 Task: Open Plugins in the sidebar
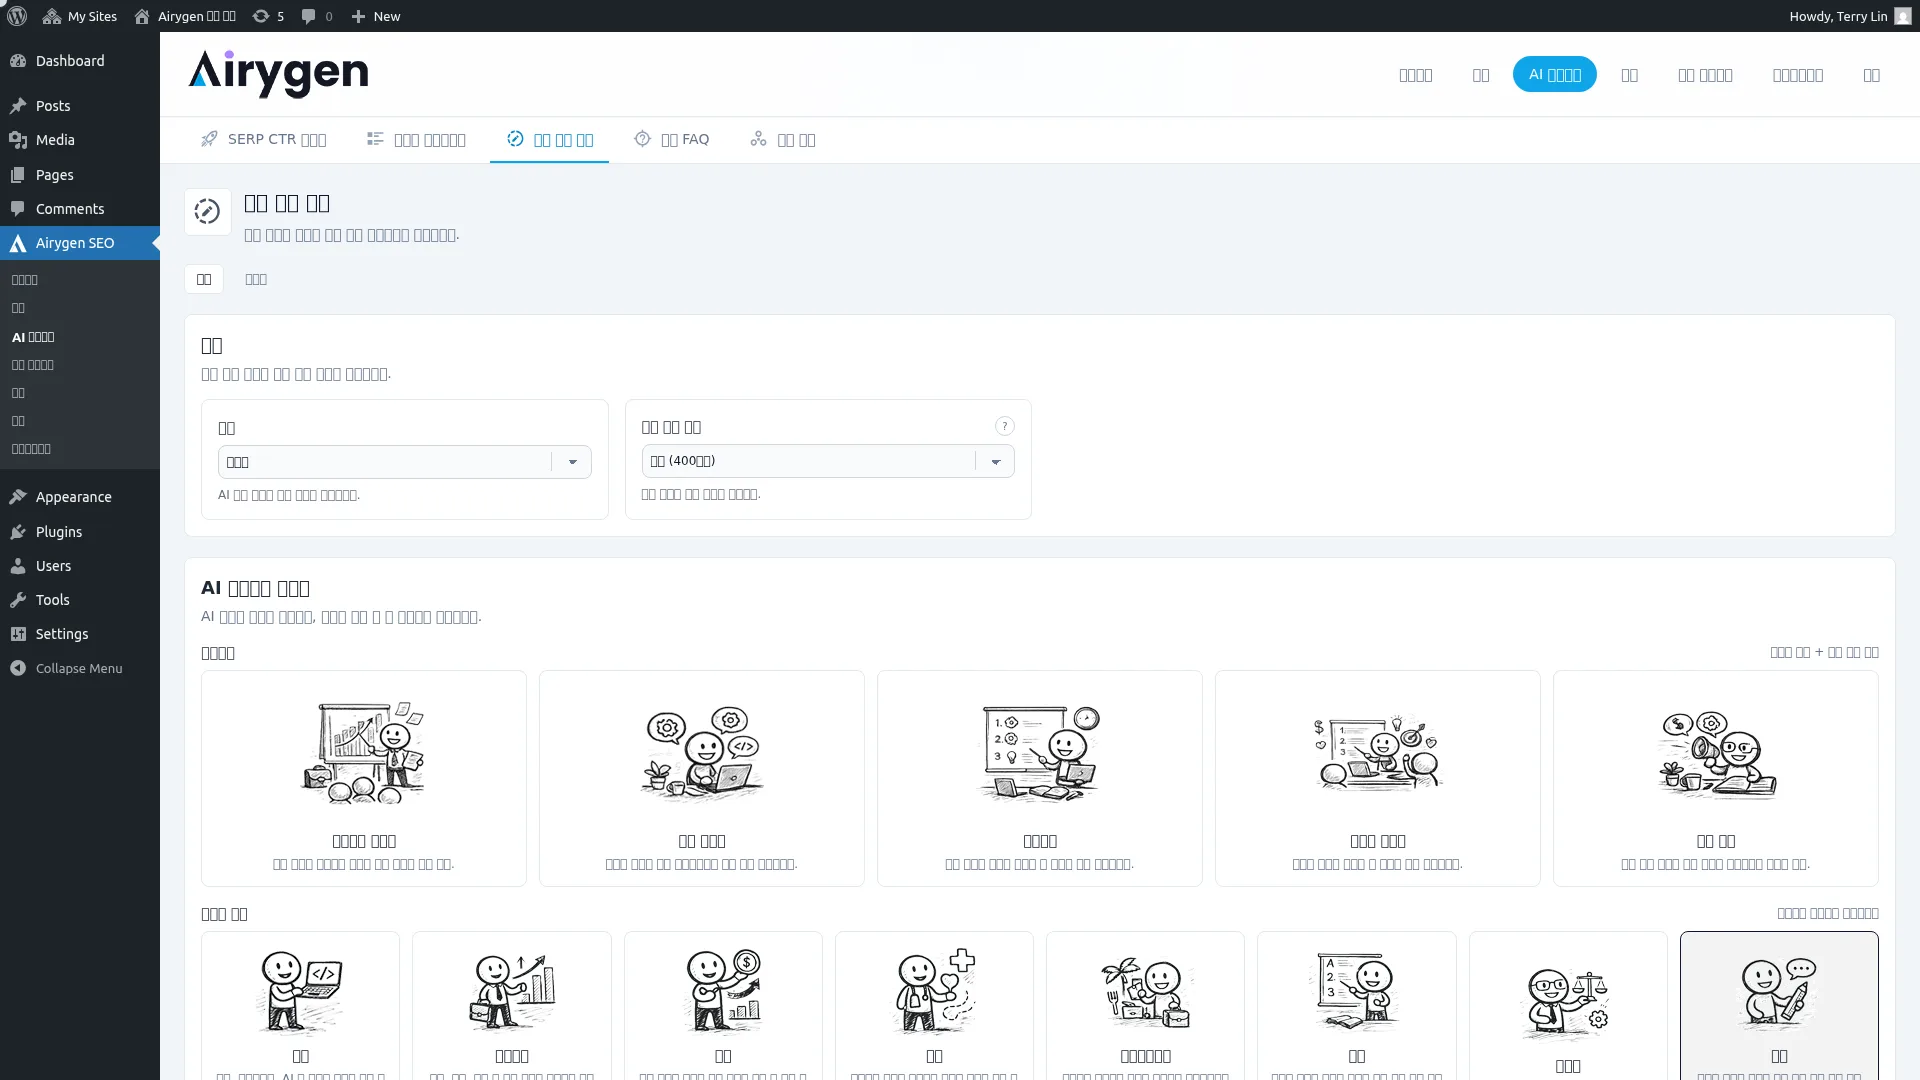click(x=80, y=532)
